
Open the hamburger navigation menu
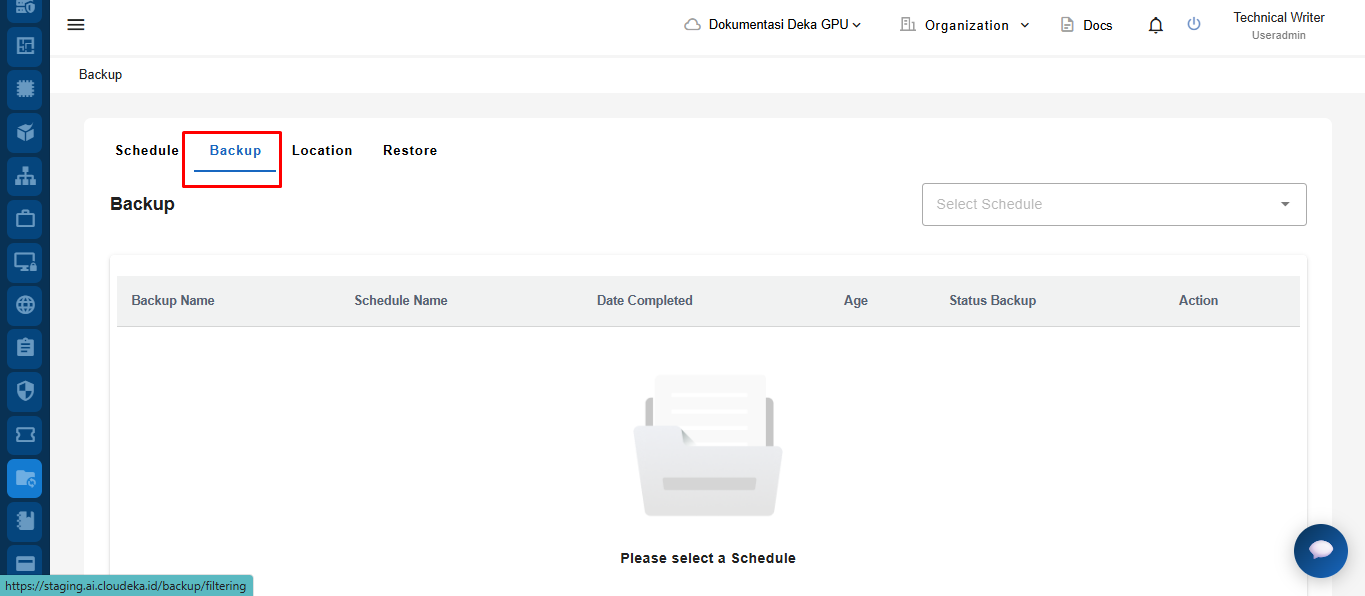(76, 25)
